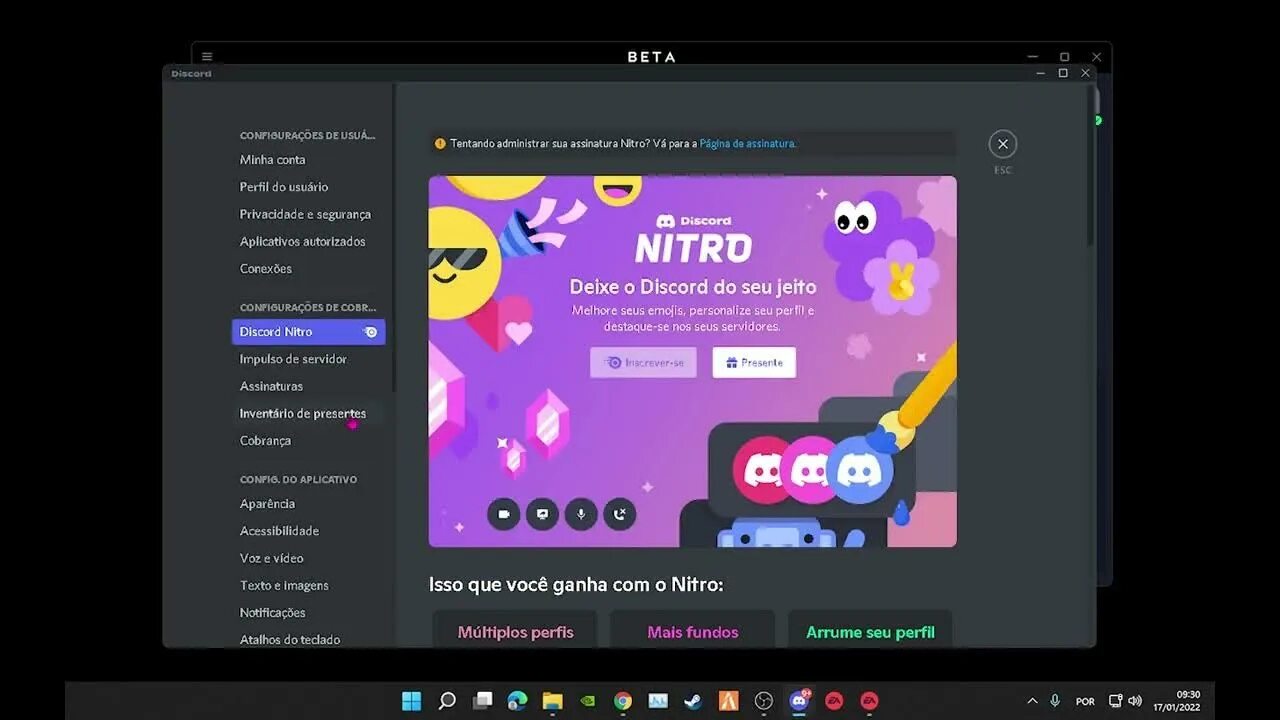This screenshot has height=720, width=1280.
Task: Click the microphone icon in Nitro banner
Action: (x=581, y=514)
